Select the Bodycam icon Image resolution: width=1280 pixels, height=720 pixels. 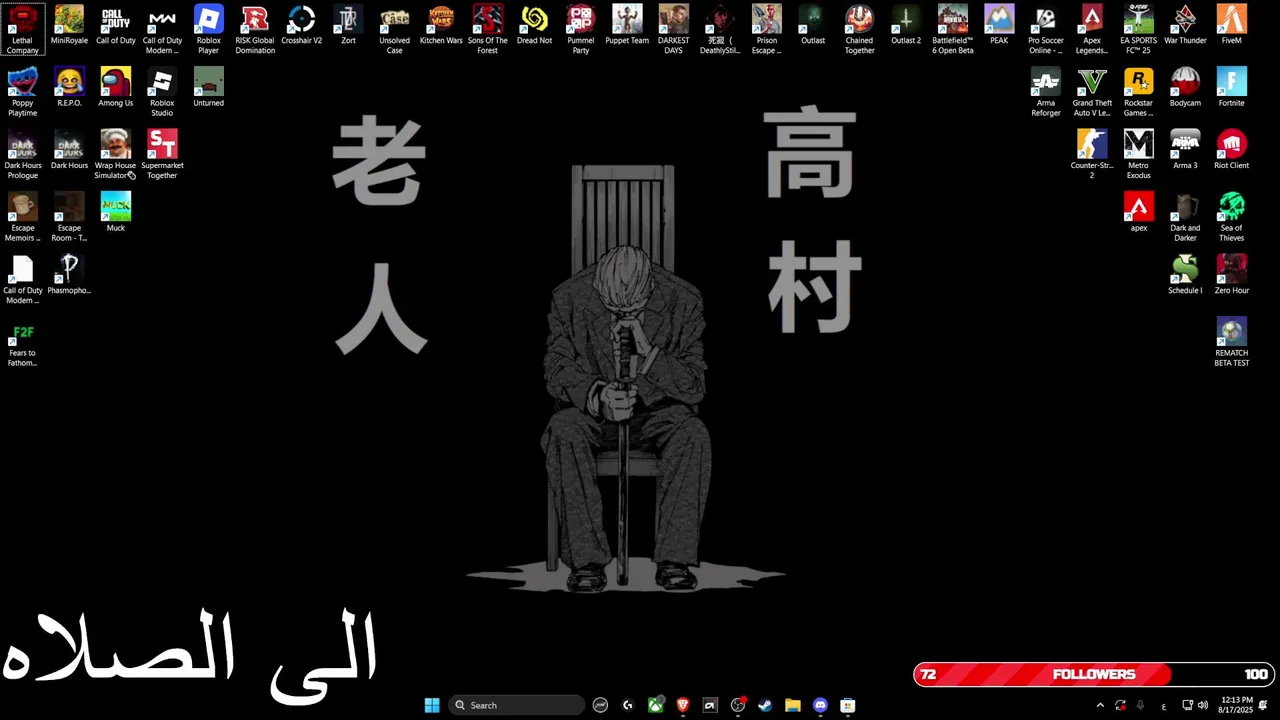pyautogui.click(x=1185, y=88)
